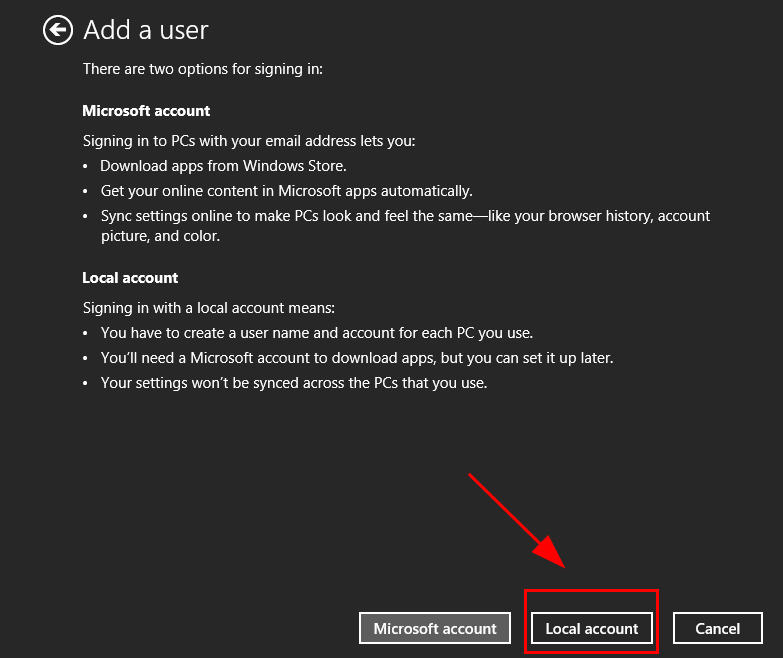Cancel adding a user

(x=718, y=628)
